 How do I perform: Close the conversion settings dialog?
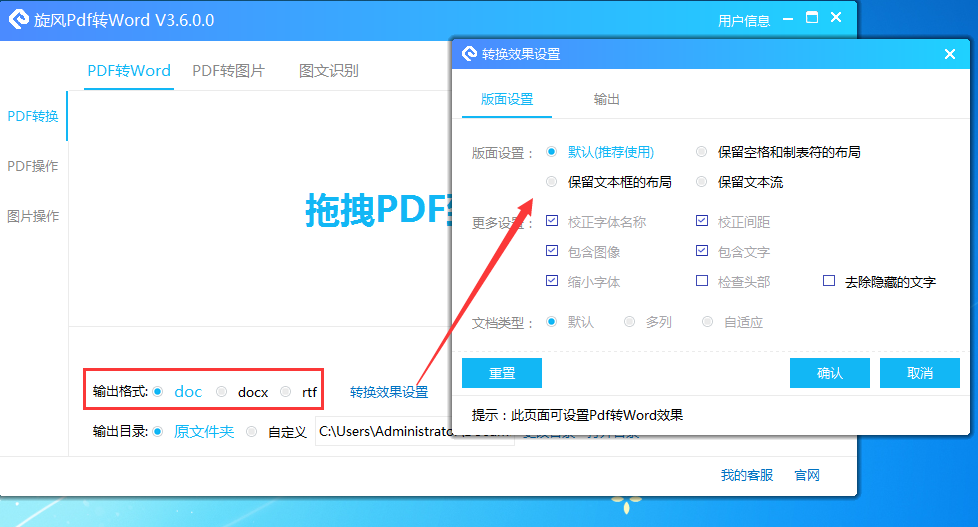tap(950, 54)
